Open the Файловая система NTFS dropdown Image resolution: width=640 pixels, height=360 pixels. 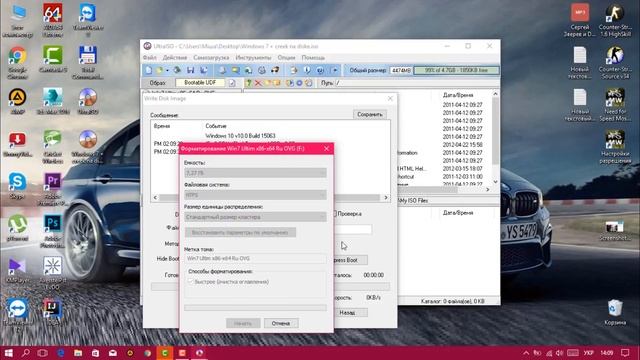click(x=255, y=195)
